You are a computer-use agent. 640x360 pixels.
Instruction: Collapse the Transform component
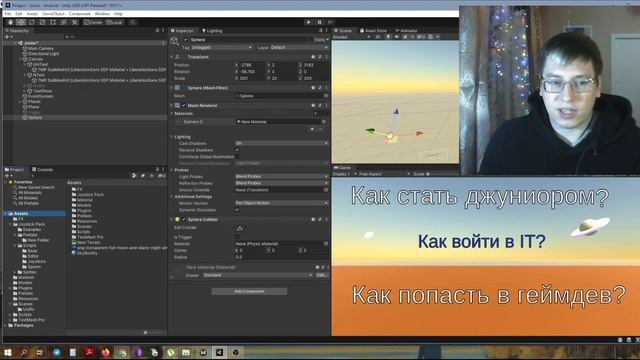point(172,57)
